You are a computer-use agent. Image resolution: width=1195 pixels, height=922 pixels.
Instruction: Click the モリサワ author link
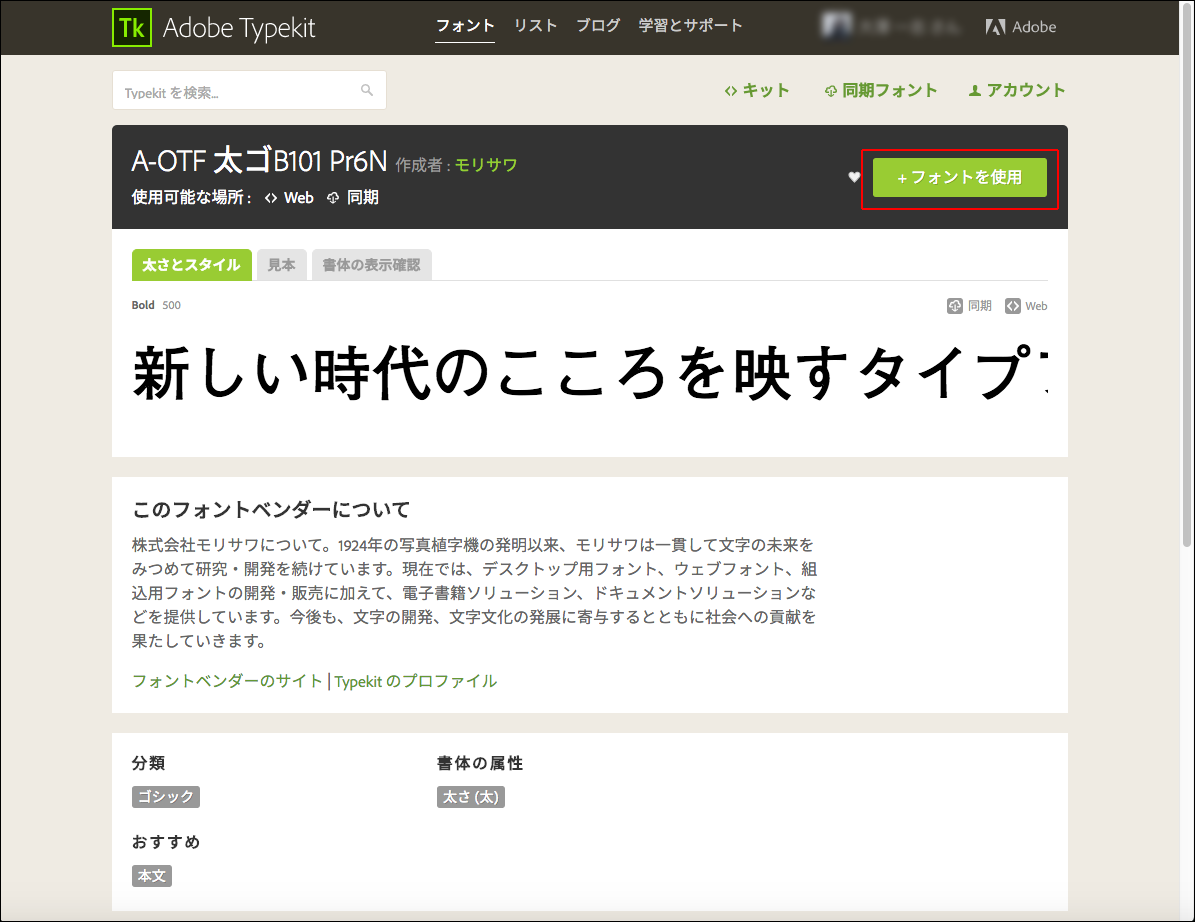(486, 165)
